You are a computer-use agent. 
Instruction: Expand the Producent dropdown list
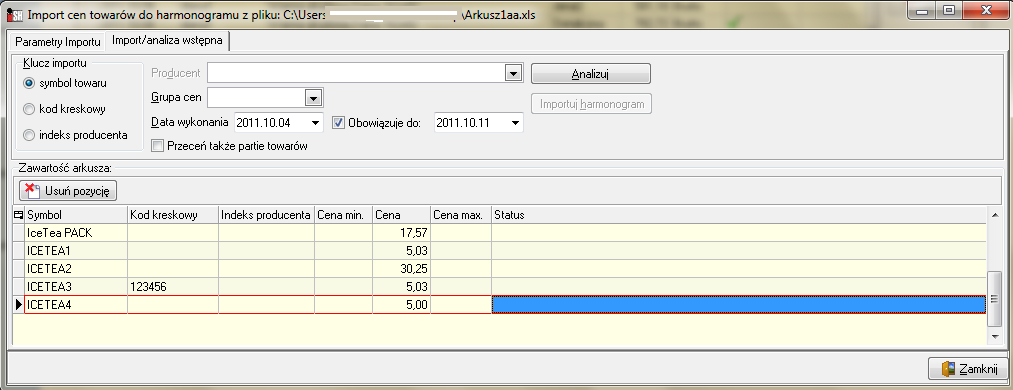point(514,74)
